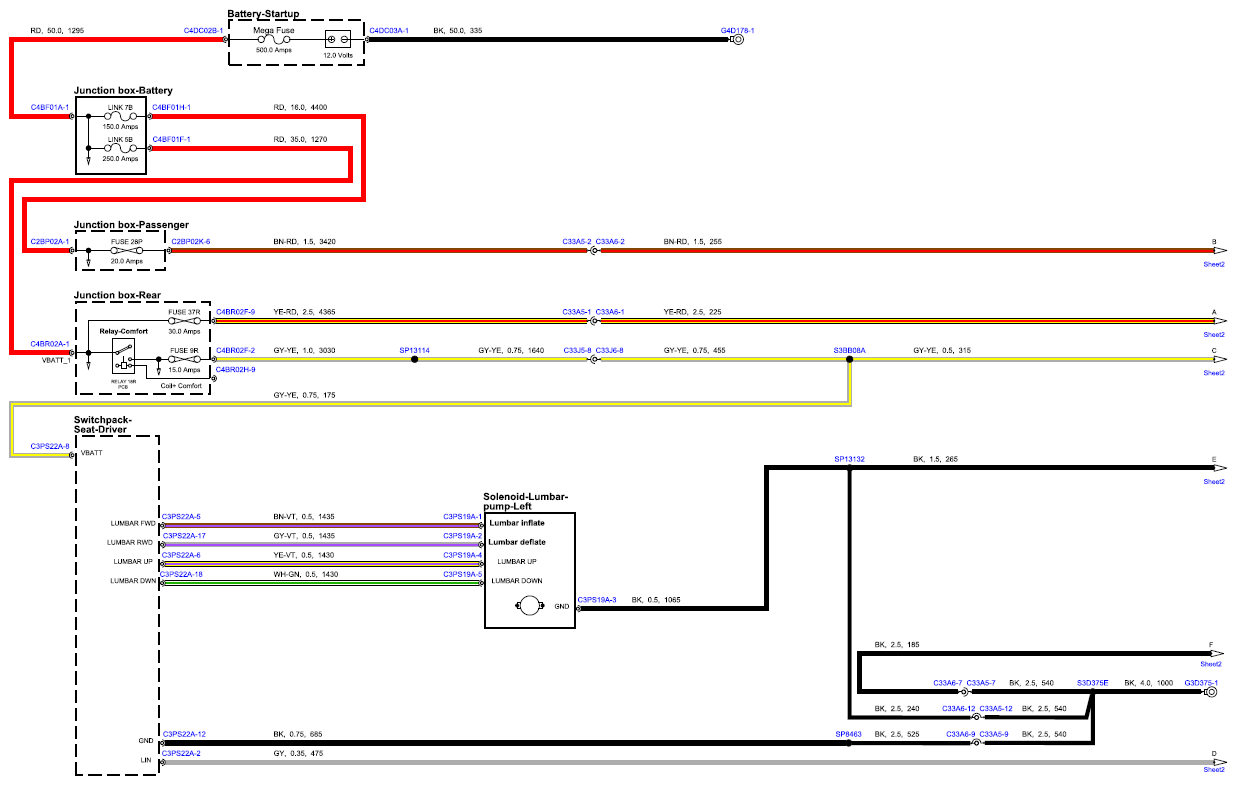Click the wire label "GY, 0.35, 475"
Screen dimensions: 1237x785
coord(298,752)
